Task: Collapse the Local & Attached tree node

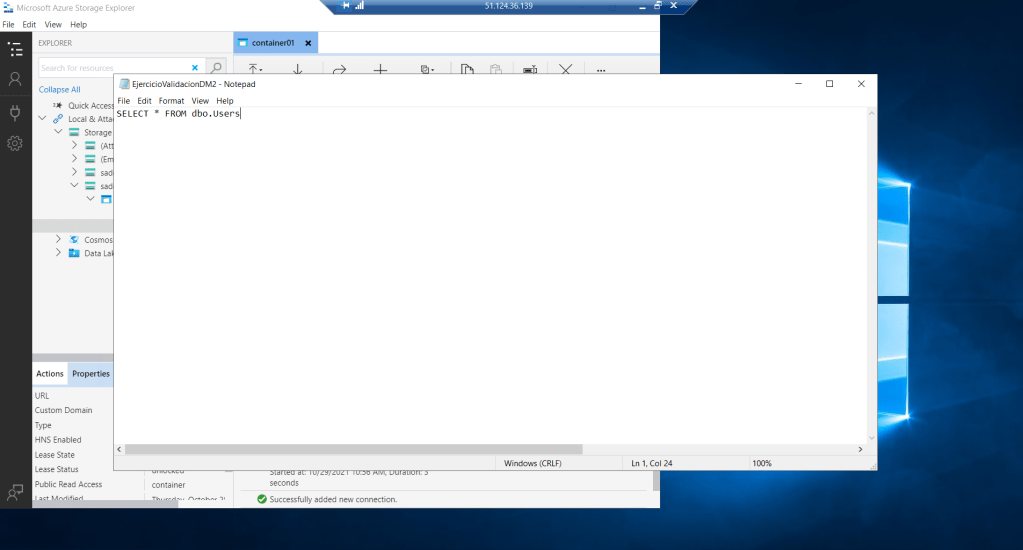Action: coord(43,118)
